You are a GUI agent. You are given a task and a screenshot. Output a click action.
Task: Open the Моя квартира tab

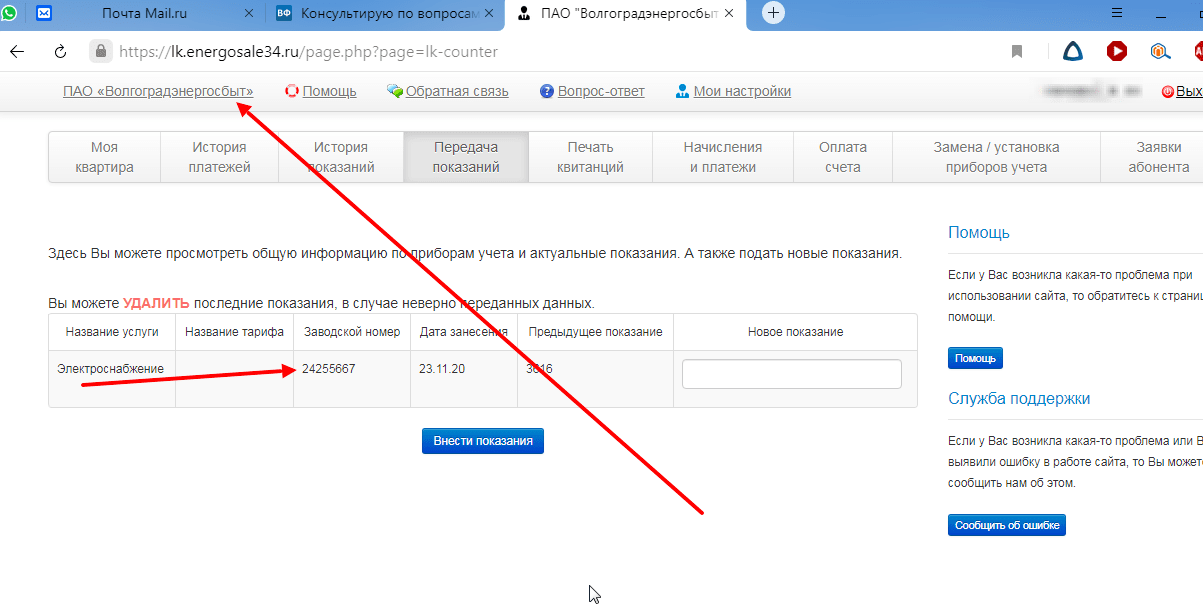tap(104, 157)
